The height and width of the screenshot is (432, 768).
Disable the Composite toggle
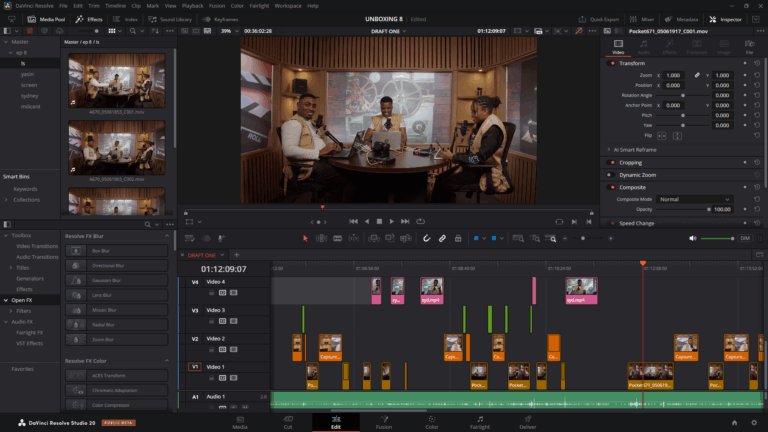(x=611, y=187)
